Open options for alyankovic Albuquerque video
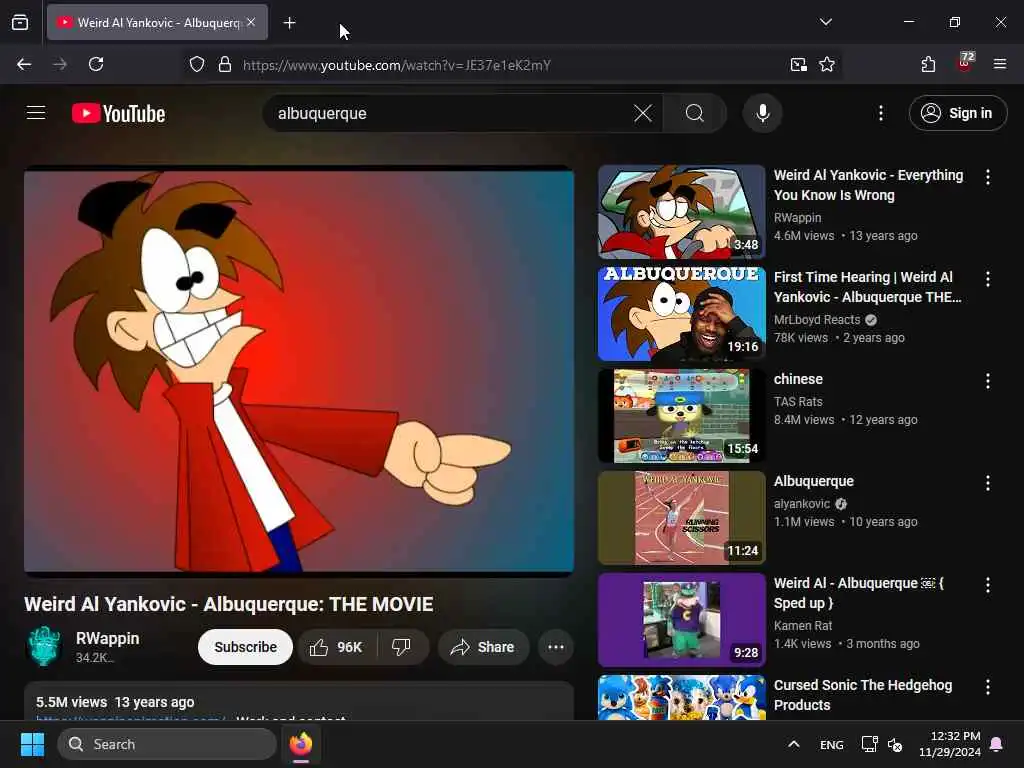1024x768 pixels. coord(987,483)
